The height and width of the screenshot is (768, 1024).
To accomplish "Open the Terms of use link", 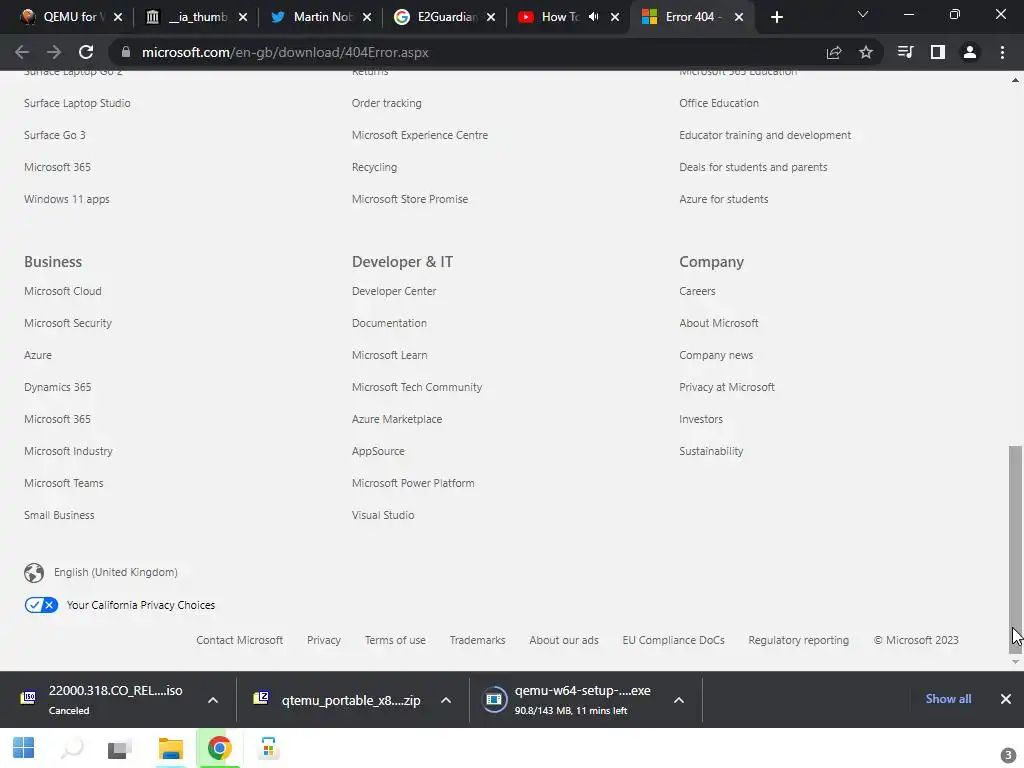I will coord(395,641).
